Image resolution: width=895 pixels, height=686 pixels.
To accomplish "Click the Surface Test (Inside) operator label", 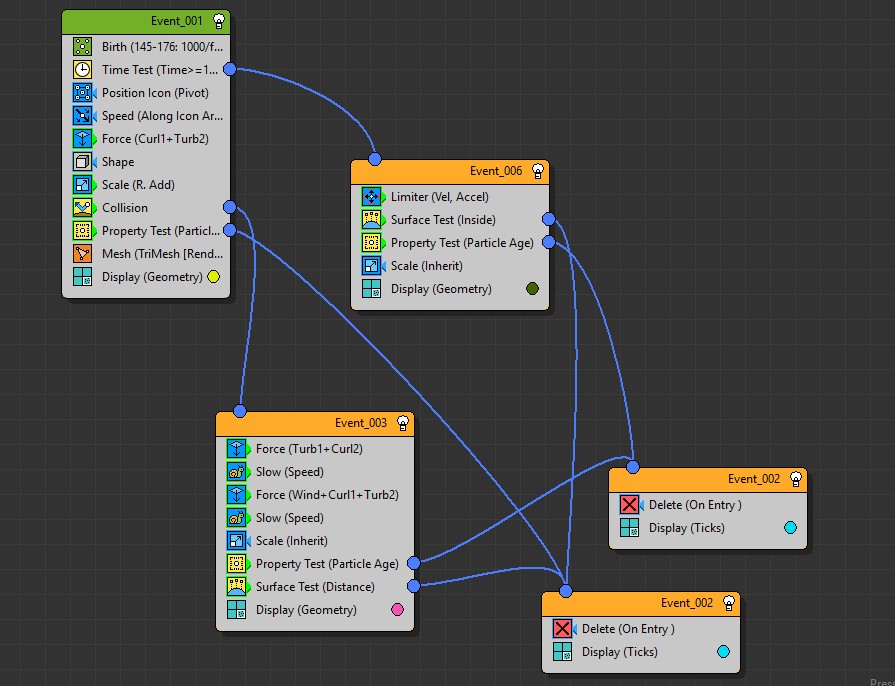I will (442, 220).
